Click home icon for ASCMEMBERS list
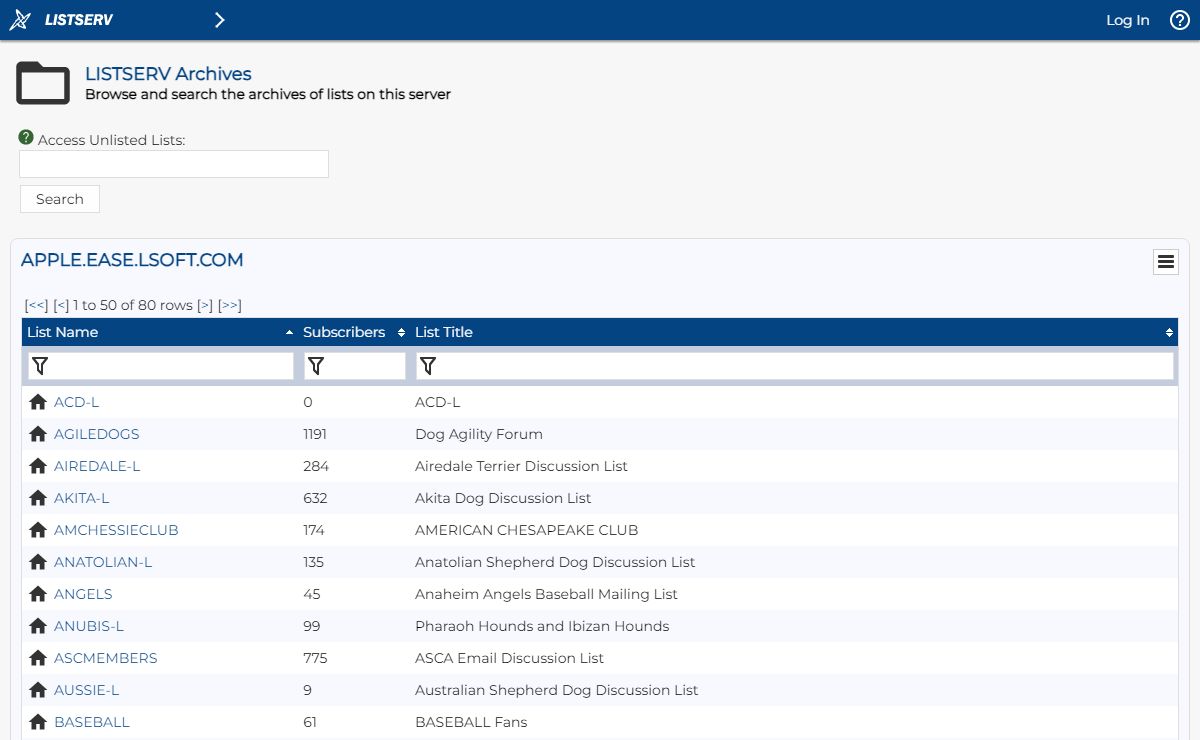The width and height of the screenshot is (1200, 740). (38, 658)
